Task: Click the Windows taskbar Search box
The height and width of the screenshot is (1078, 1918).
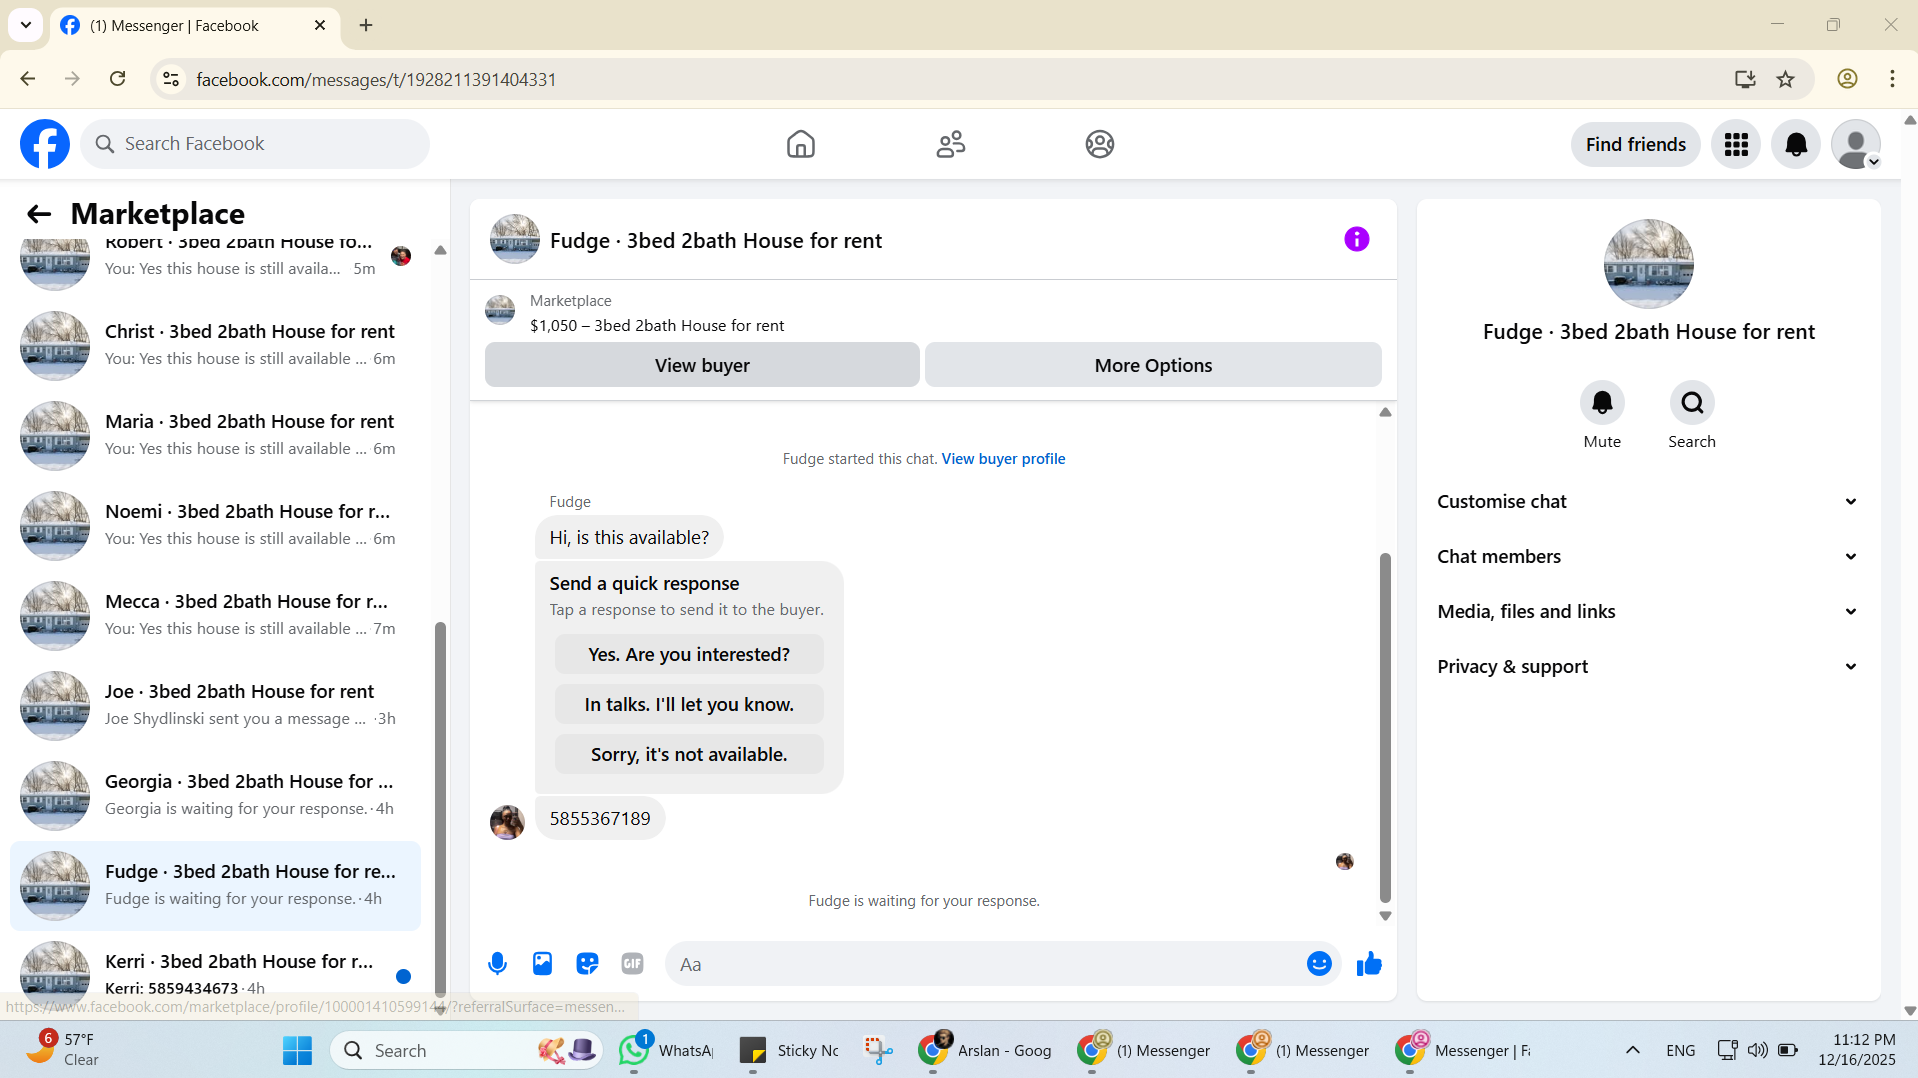Action: [466, 1050]
